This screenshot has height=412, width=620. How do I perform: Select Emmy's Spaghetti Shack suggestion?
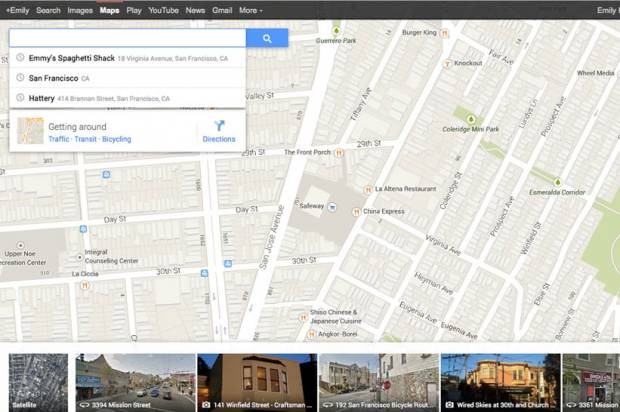(x=127, y=58)
